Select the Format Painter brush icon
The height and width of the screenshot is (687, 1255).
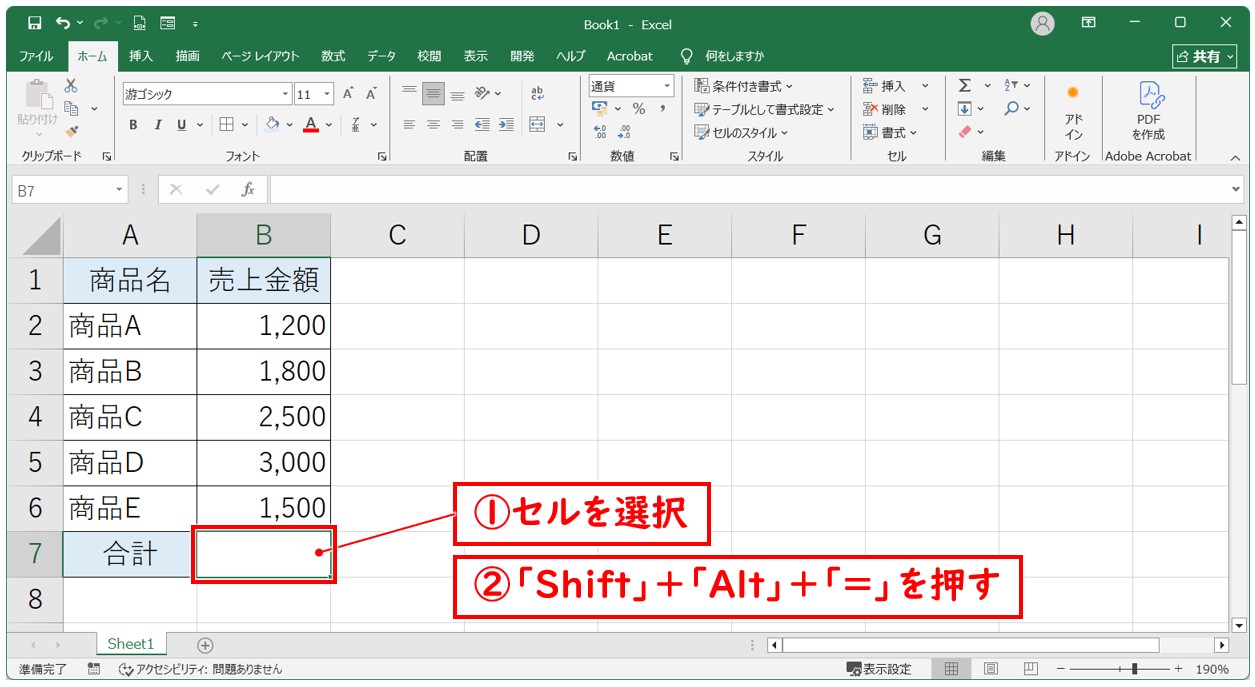(x=71, y=131)
